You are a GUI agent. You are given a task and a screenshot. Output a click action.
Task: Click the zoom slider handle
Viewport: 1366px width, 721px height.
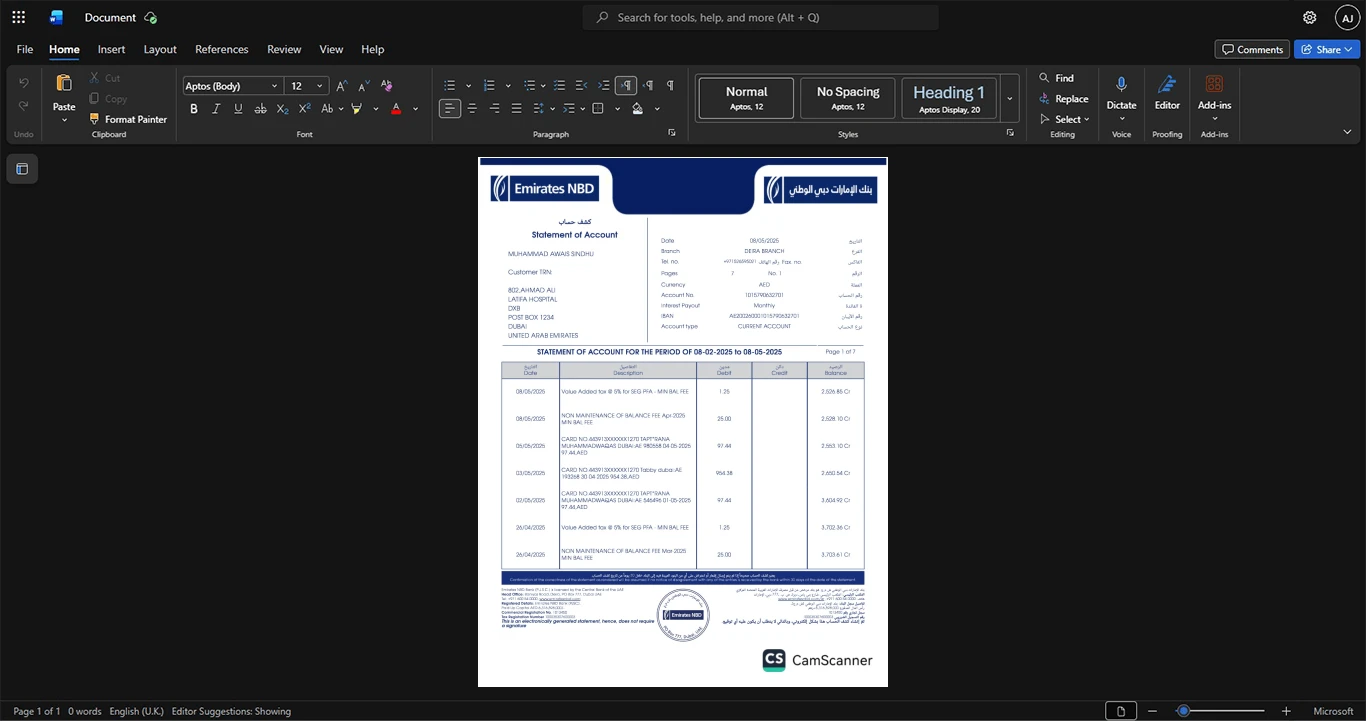click(1183, 711)
